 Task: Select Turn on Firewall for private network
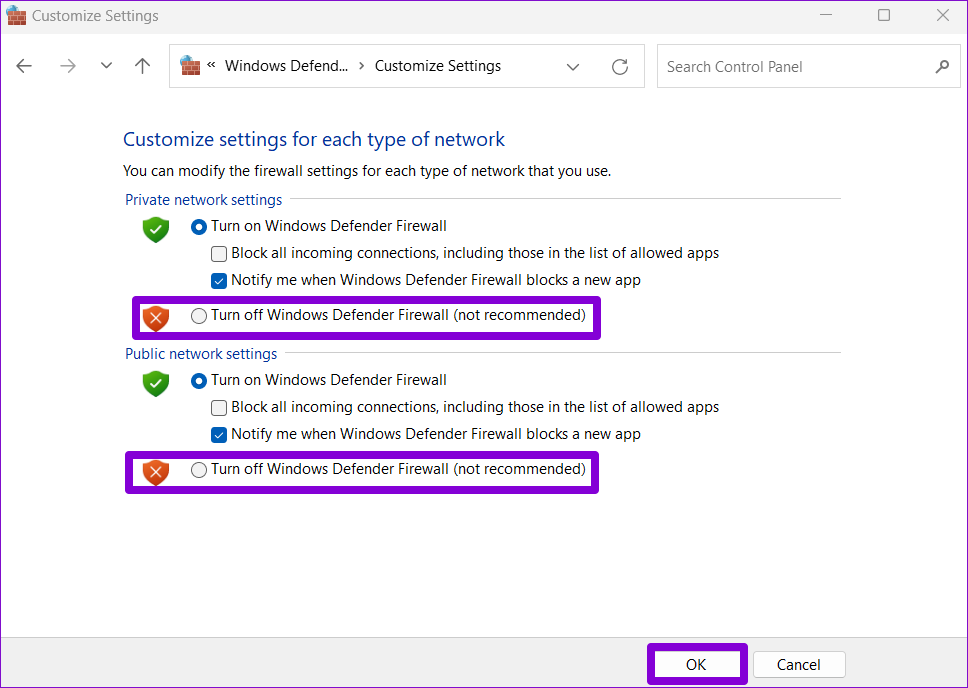point(198,227)
